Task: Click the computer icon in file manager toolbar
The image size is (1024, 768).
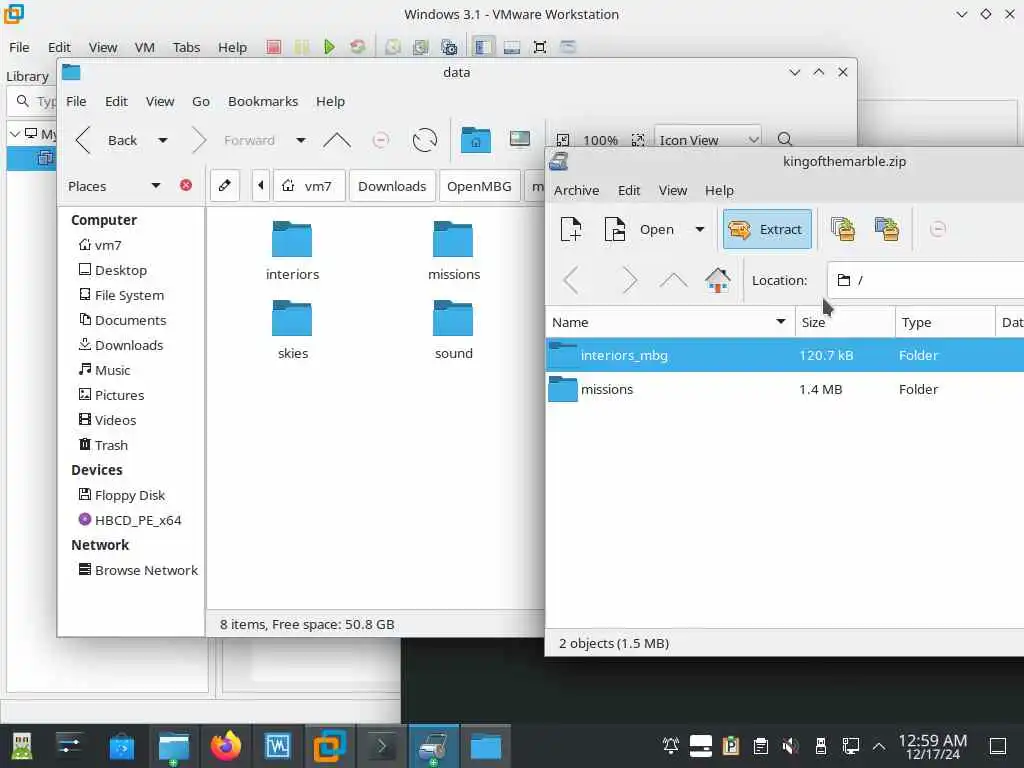Action: [x=520, y=140]
